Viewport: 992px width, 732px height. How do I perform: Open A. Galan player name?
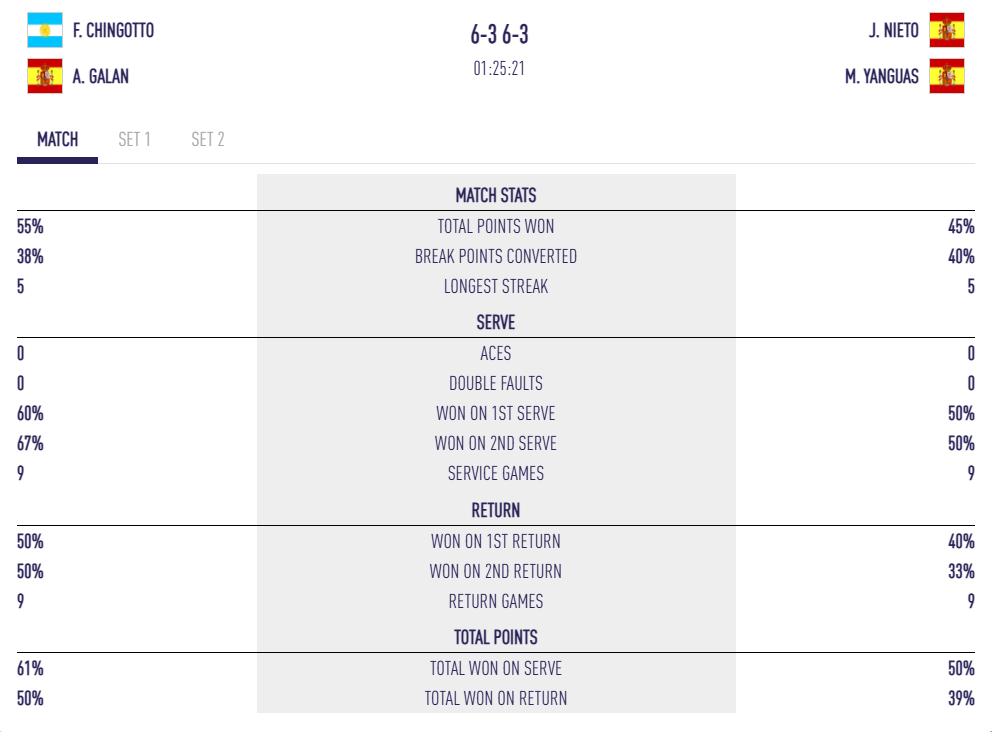point(101,77)
